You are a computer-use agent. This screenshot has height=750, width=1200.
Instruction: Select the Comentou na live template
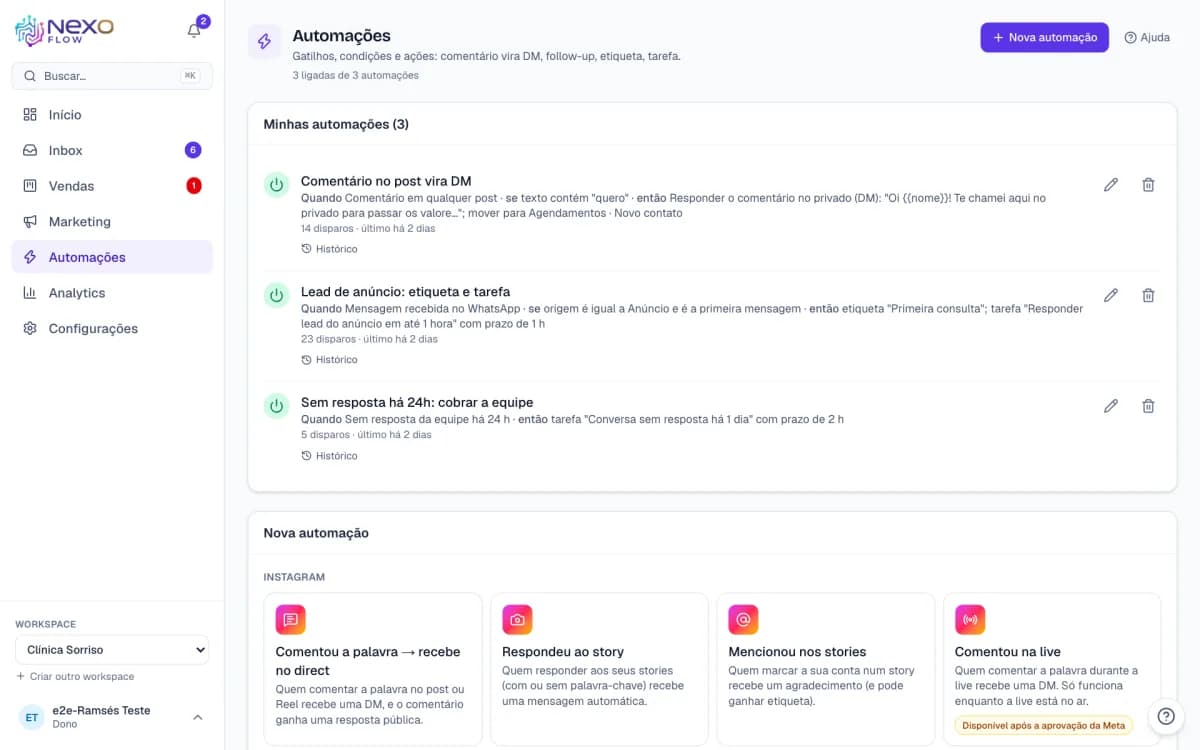click(1052, 669)
